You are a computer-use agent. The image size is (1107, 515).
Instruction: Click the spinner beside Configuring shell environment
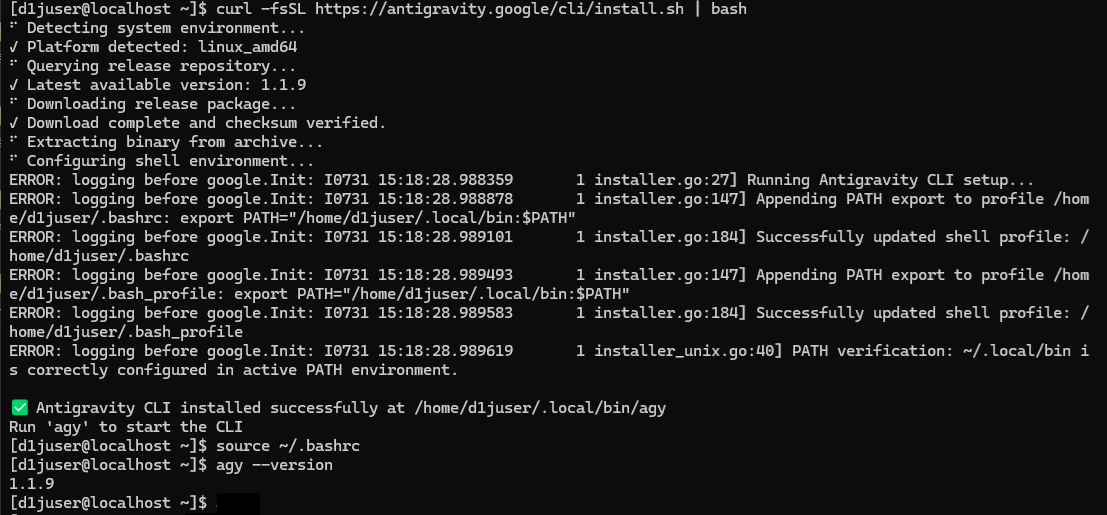[13, 161]
